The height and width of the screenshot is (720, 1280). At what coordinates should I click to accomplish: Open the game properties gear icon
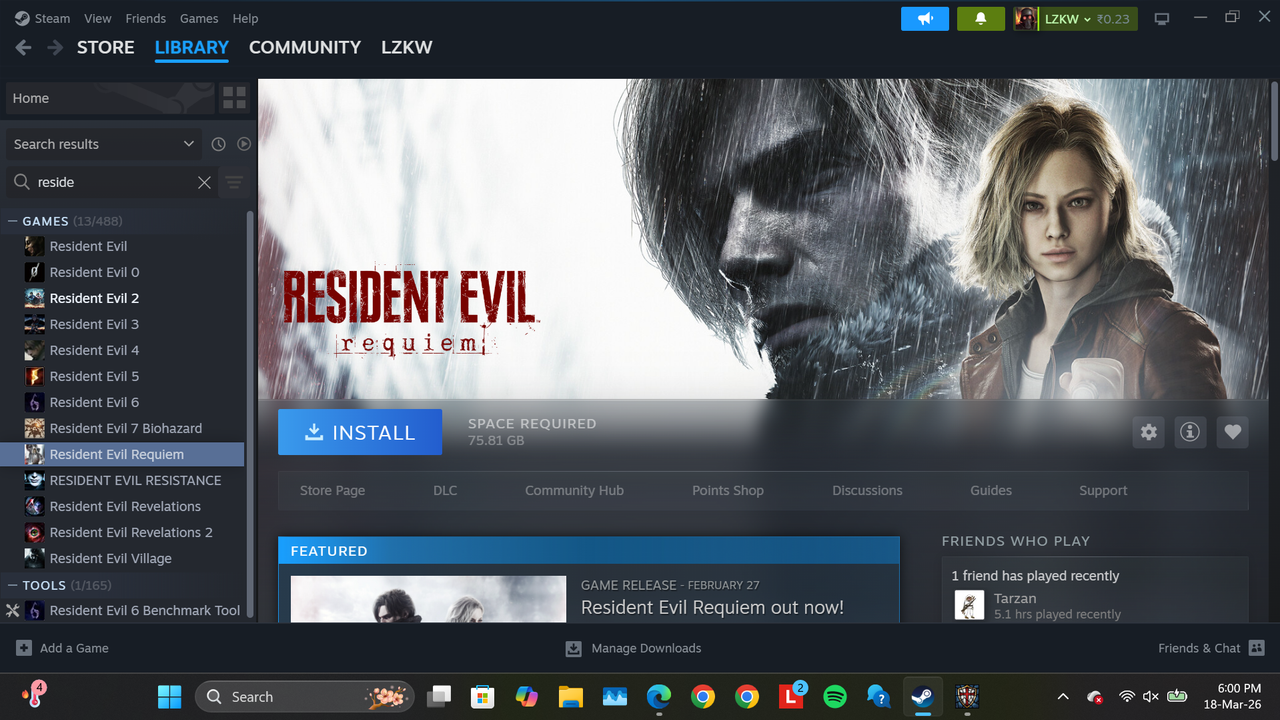(1148, 431)
